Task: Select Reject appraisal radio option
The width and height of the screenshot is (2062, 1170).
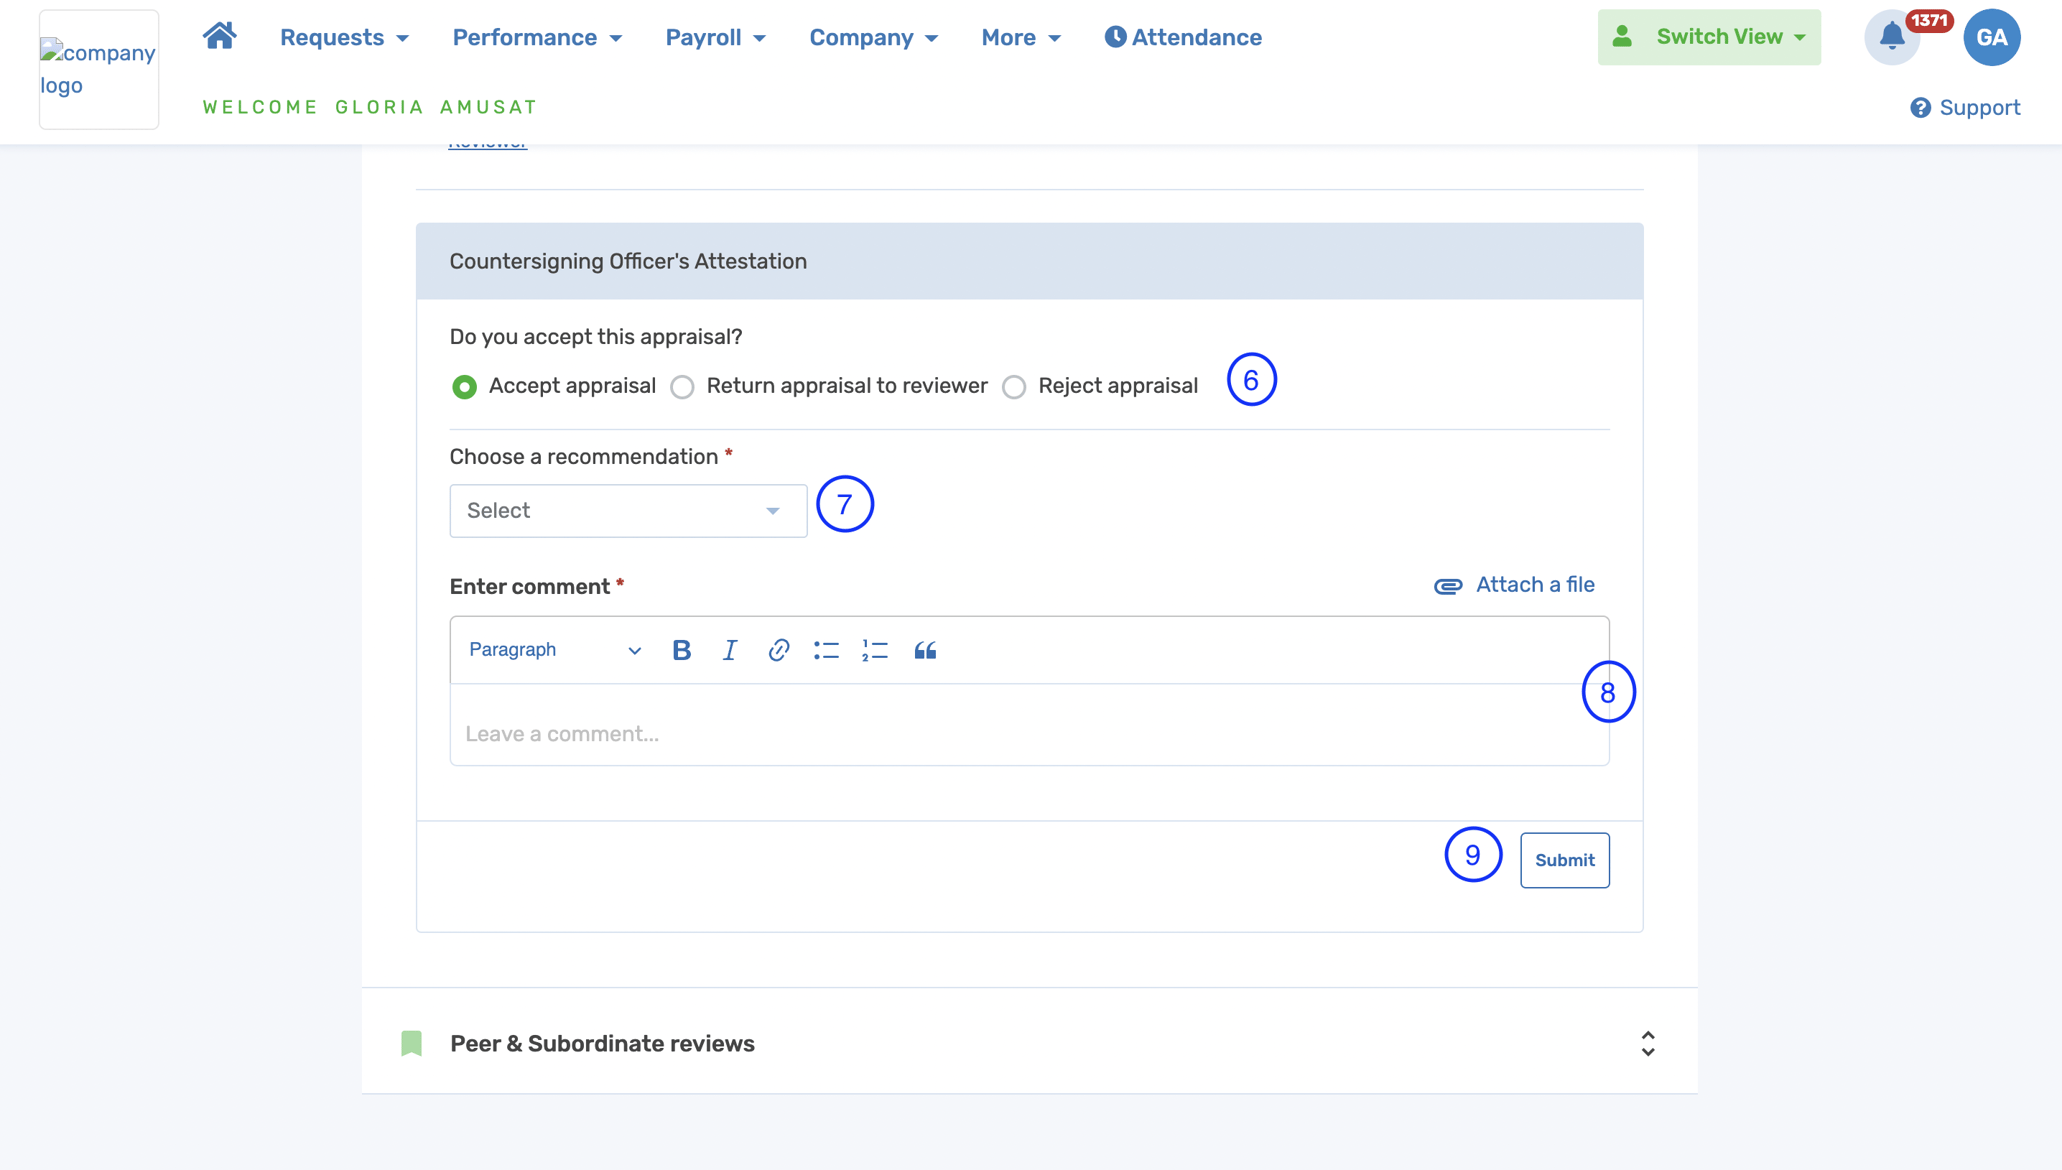Action: tap(1014, 387)
